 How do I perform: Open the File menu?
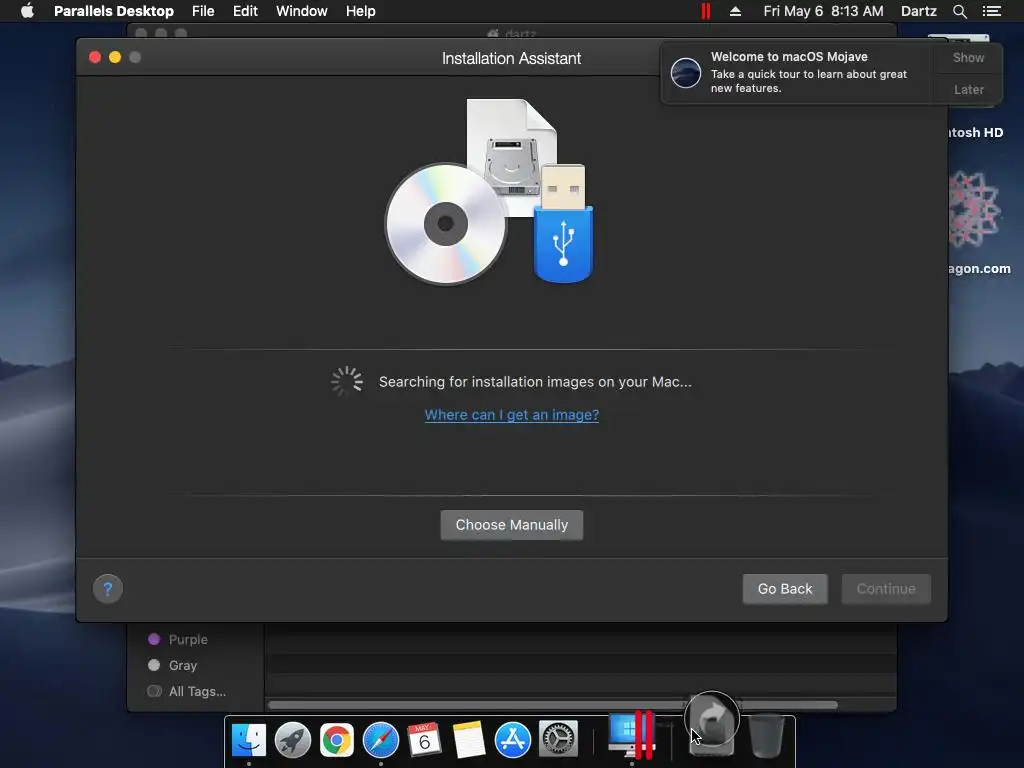203,11
